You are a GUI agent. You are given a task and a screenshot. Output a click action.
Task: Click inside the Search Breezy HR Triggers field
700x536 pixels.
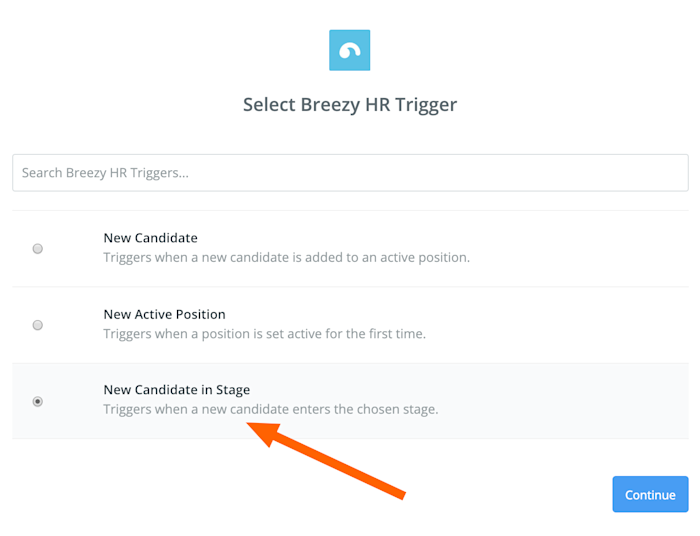click(350, 173)
